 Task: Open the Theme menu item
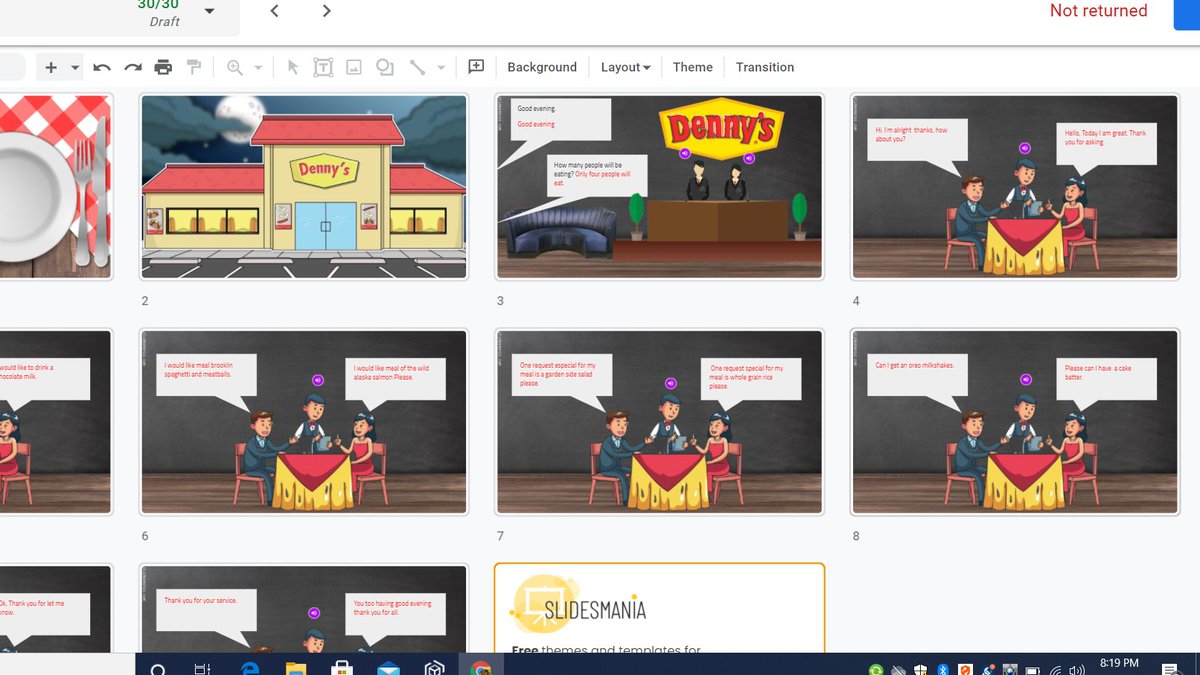[693, 67]
